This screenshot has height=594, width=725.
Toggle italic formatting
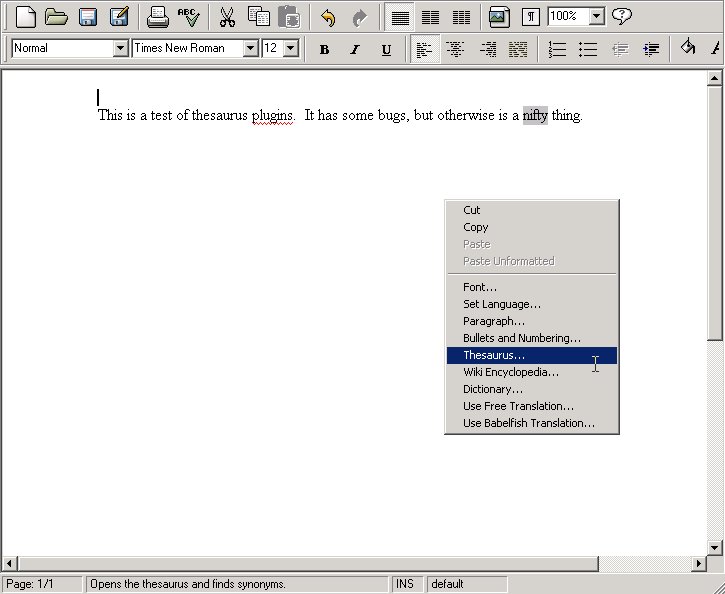click(x=354, y=49)
